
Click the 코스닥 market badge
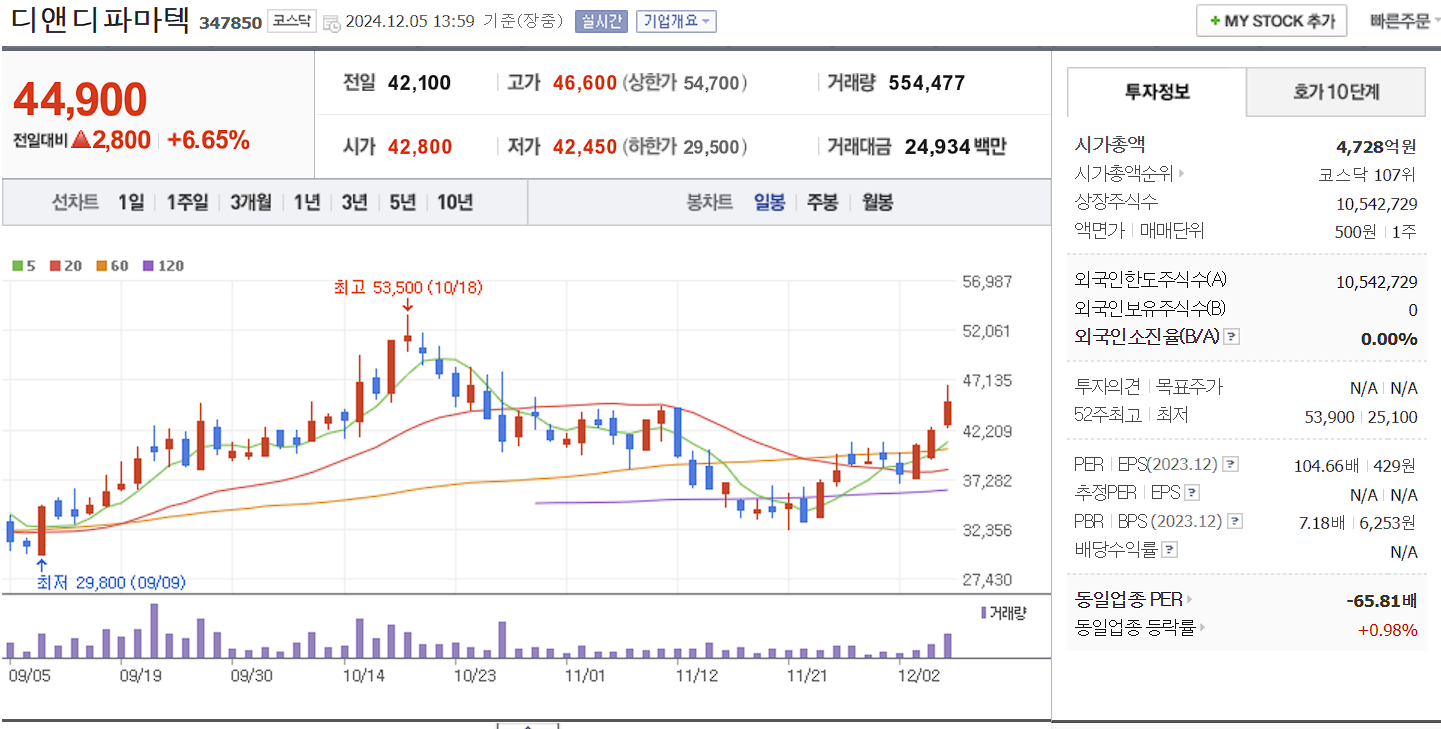pyautogui.click(x=291, y=21)
